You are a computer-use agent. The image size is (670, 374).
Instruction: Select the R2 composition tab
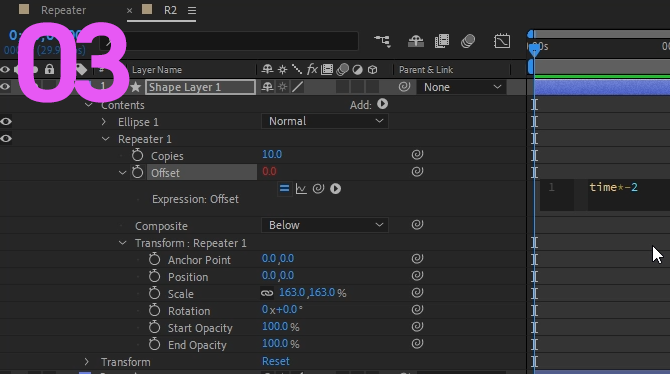(x=170, y=10)
